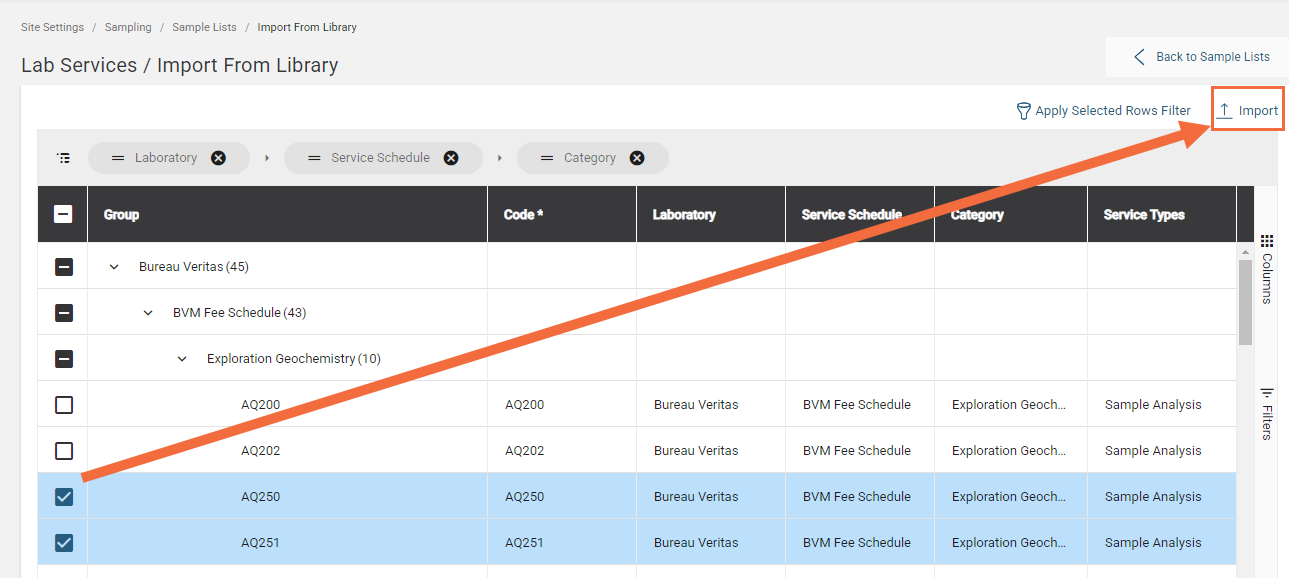This screenshot has width=1289, height=578.
Task: Collapse the Exploration Geochemistry group
Action: (x=182, y=359)
